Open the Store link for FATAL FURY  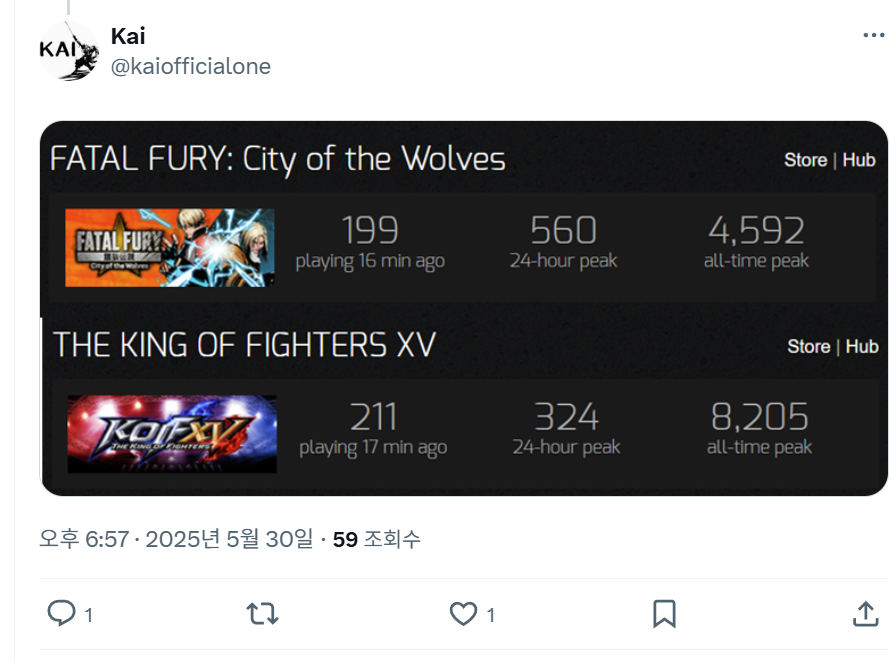tap(805, 160)
